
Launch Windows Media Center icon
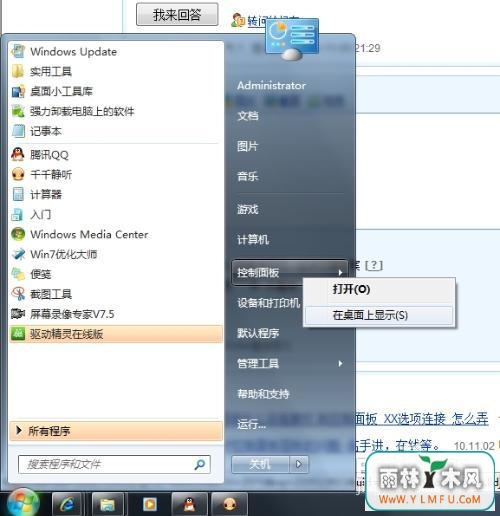coord(18,234)
